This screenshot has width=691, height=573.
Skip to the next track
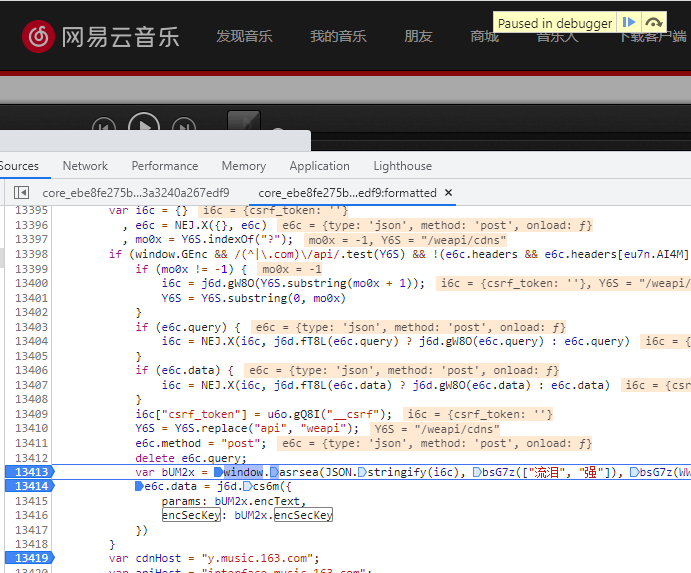(184, 126)
